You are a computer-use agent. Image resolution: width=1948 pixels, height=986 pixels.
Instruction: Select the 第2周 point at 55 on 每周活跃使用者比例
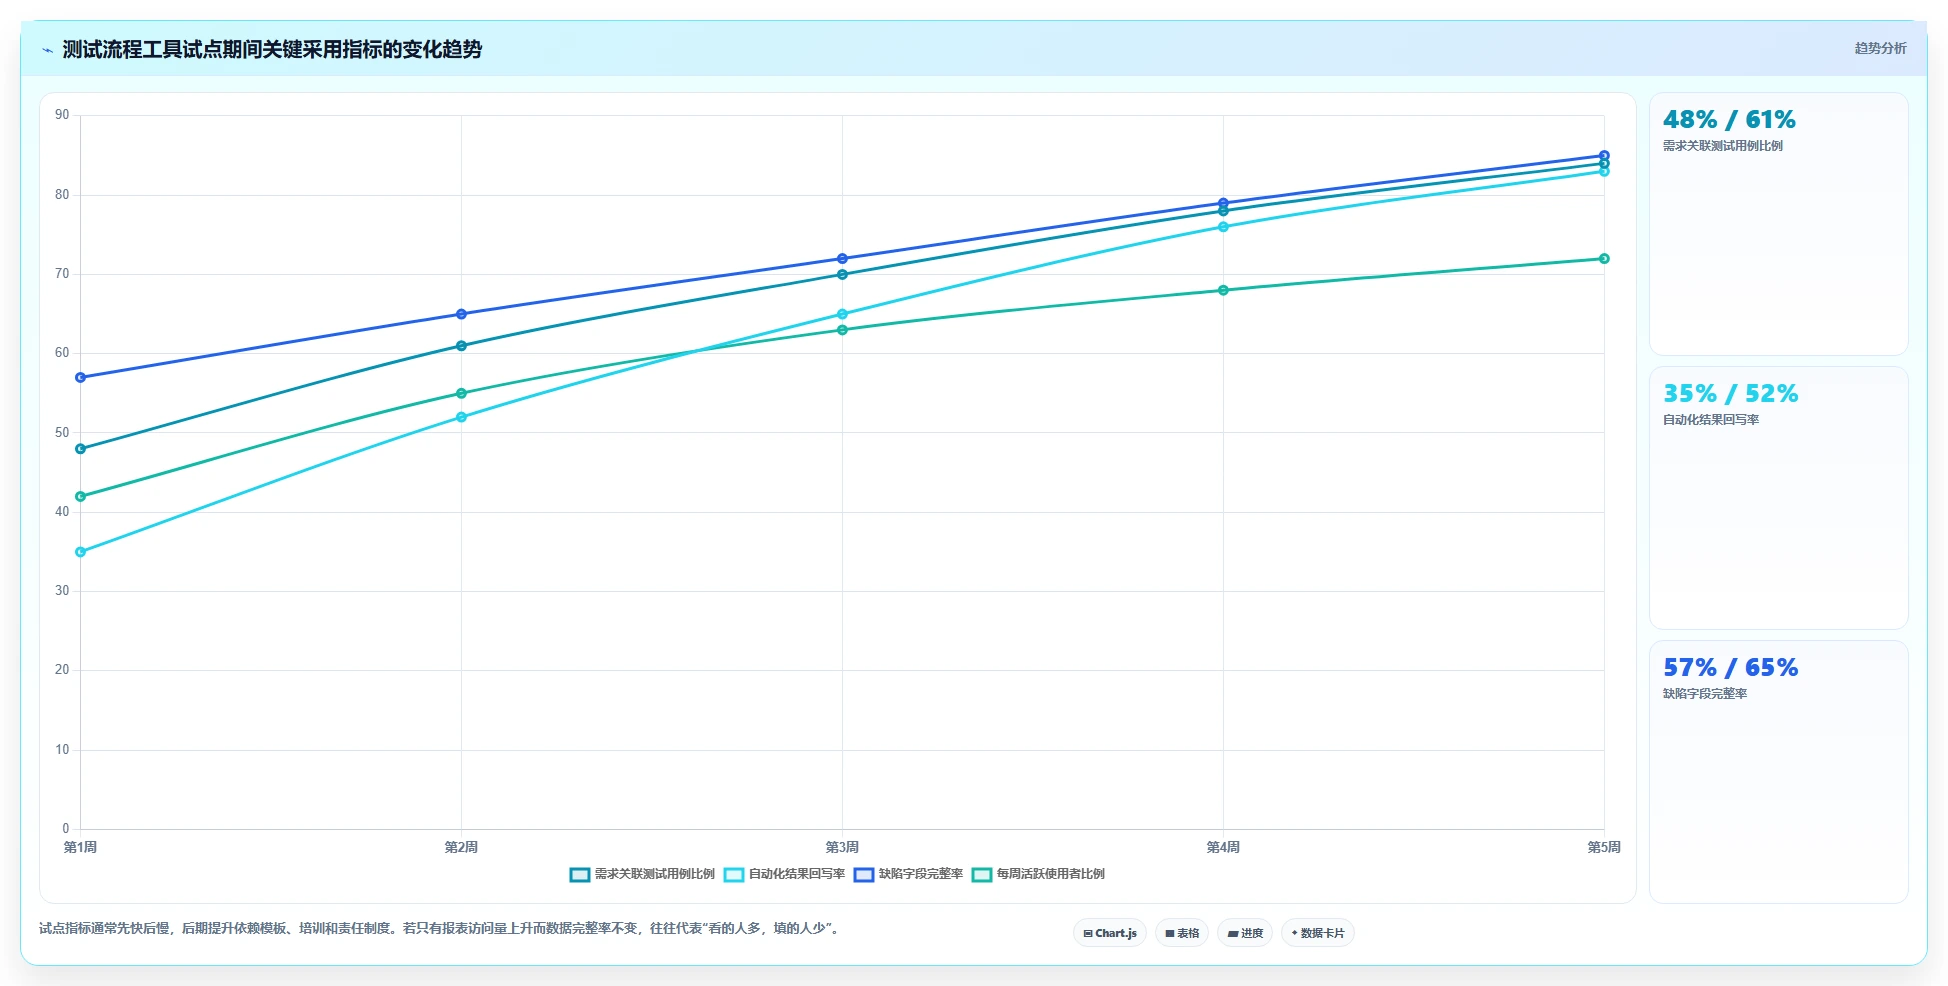tap(461, 393)
